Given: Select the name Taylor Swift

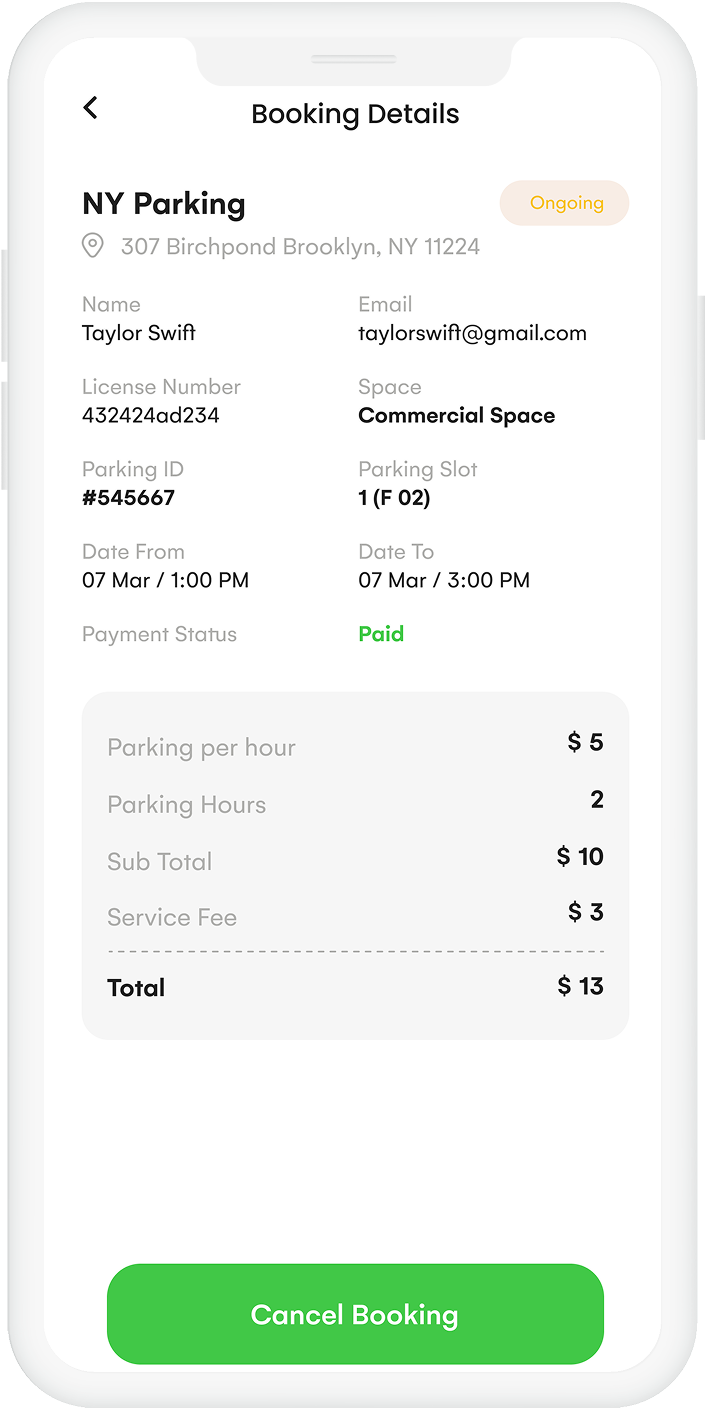Looking at the screenshot, I should [139, 333].
